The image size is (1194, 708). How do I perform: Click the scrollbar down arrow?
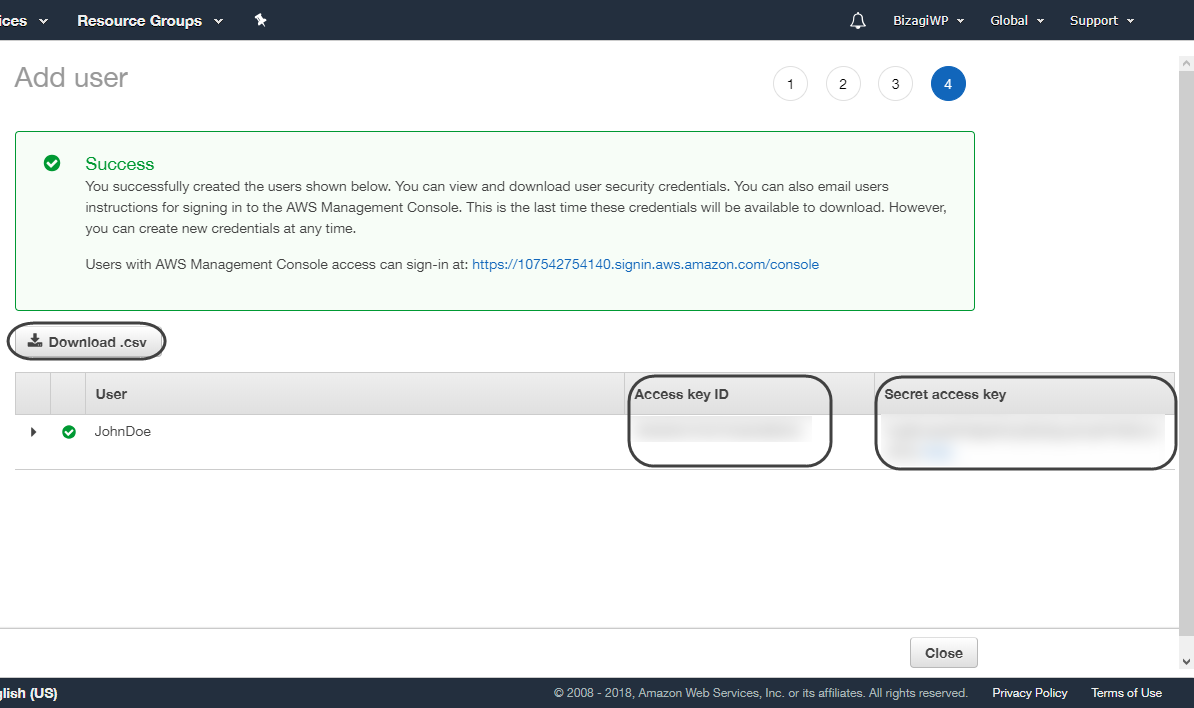point(1186,661)
